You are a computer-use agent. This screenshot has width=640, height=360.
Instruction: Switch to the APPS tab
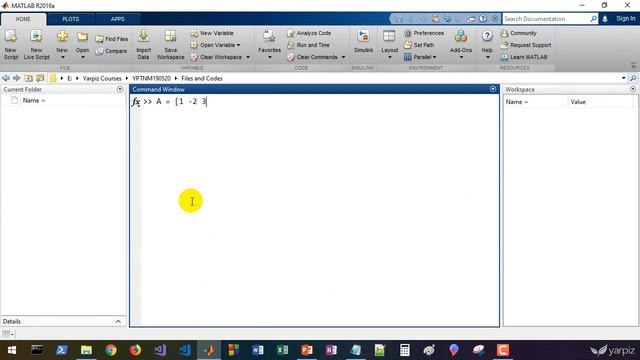118,19
